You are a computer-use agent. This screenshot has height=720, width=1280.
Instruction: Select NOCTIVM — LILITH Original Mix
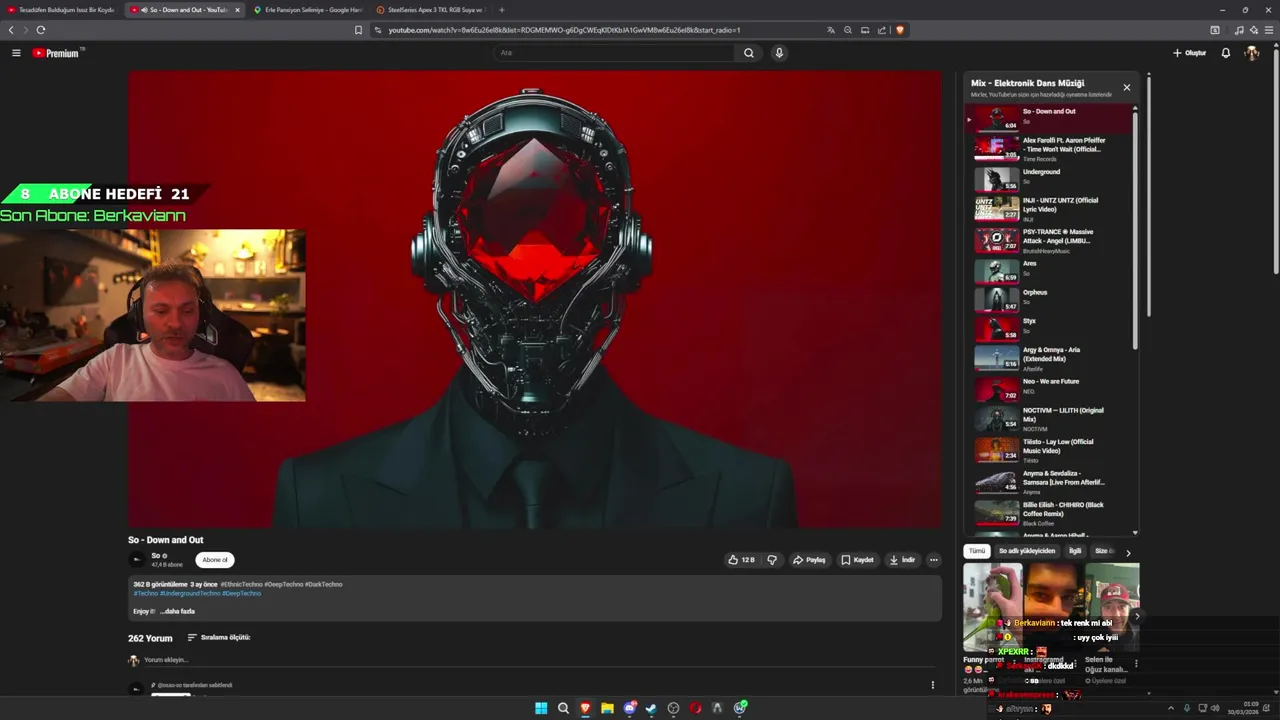[x=1050, y=418]
